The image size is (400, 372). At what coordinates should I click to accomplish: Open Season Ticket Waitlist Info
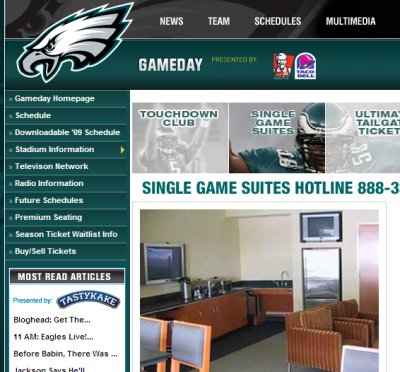click(x=66, y=234)
